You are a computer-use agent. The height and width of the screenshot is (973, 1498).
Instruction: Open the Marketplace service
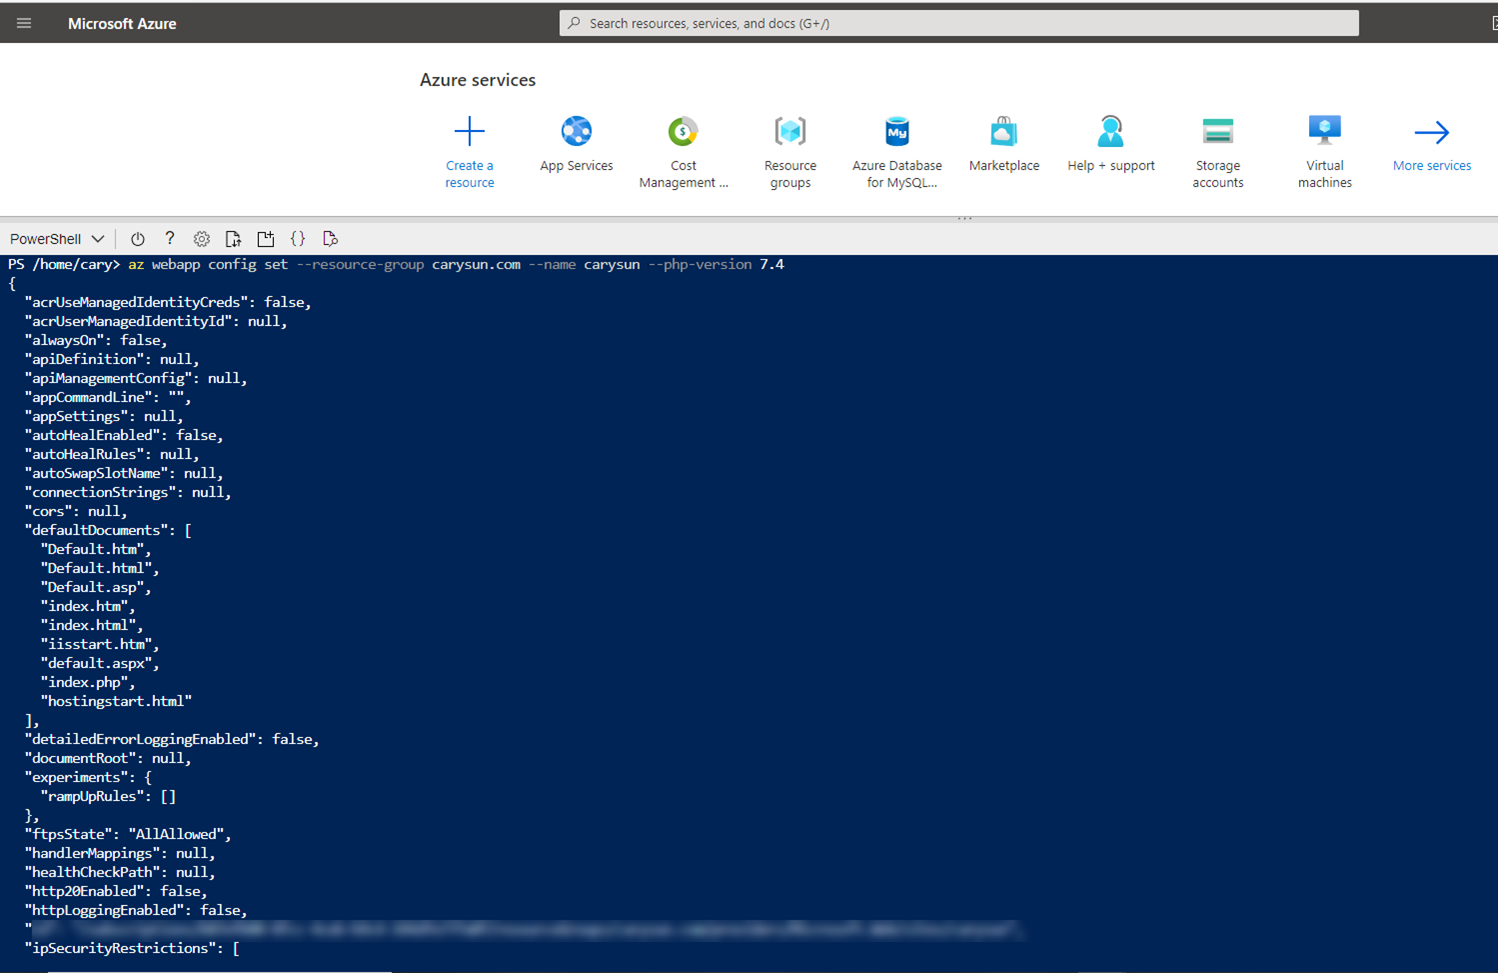[x=1004, y=144]
